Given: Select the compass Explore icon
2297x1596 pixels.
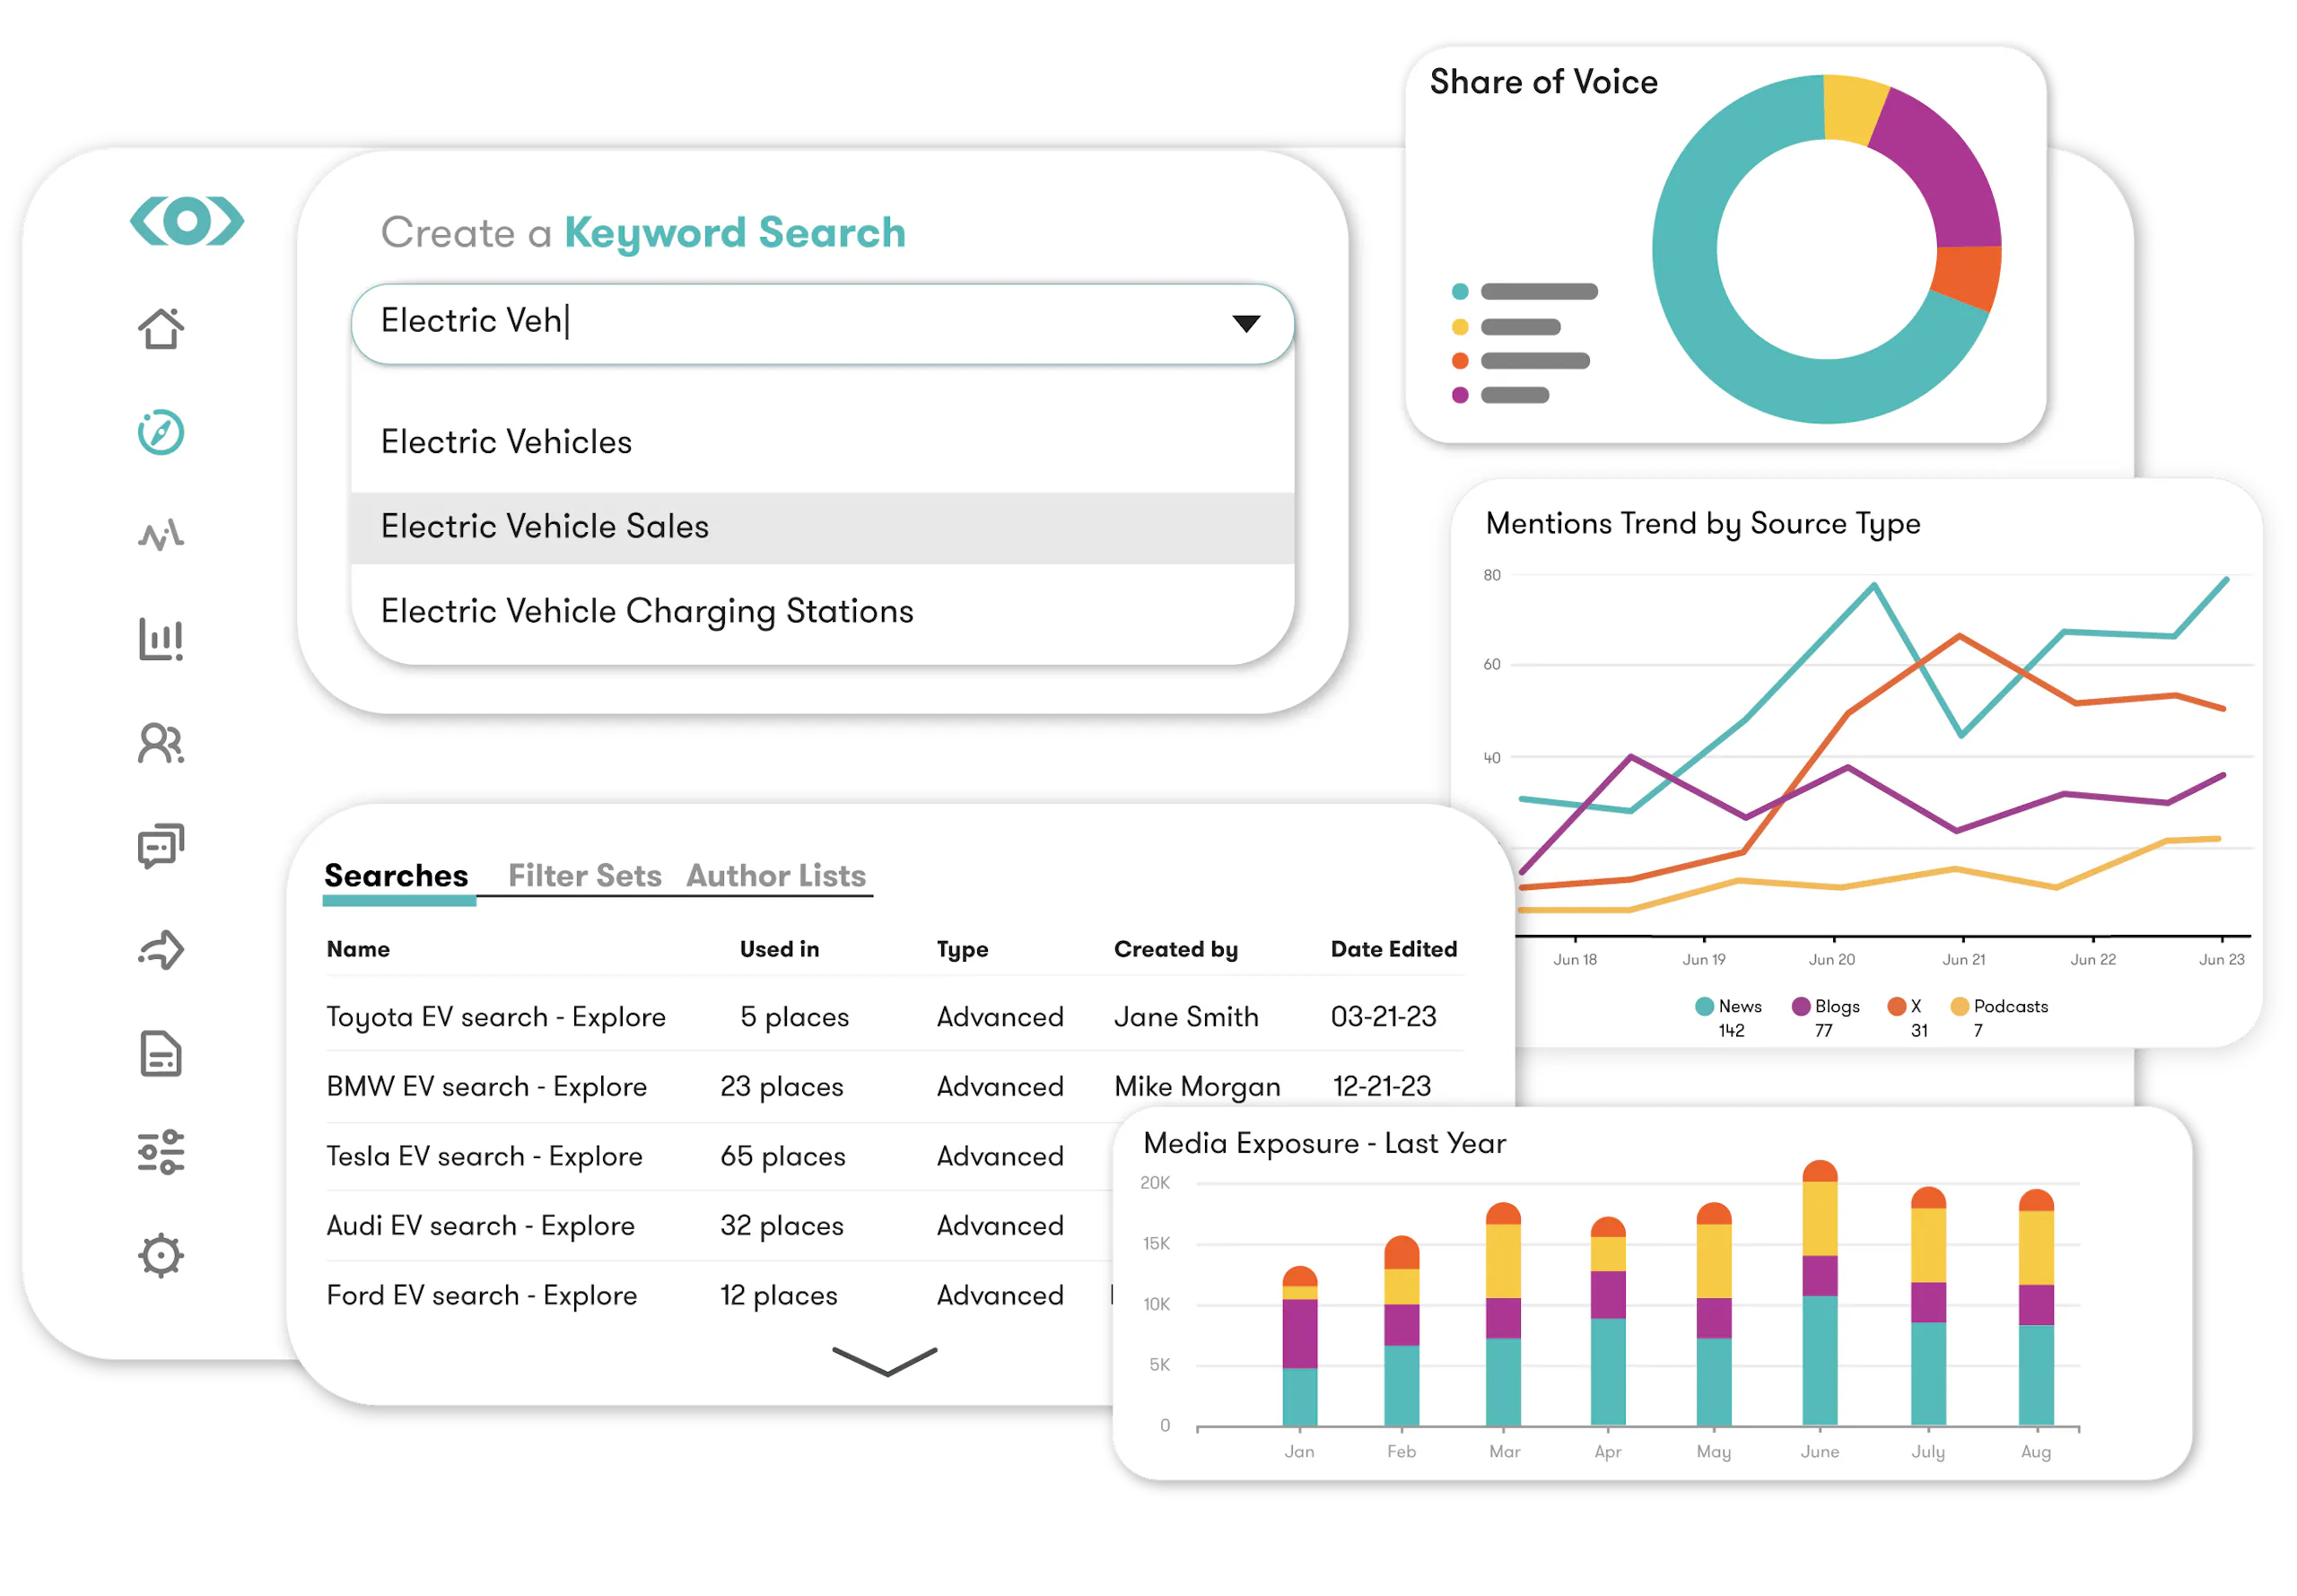Looking at the screenshot, I should 161,432.
